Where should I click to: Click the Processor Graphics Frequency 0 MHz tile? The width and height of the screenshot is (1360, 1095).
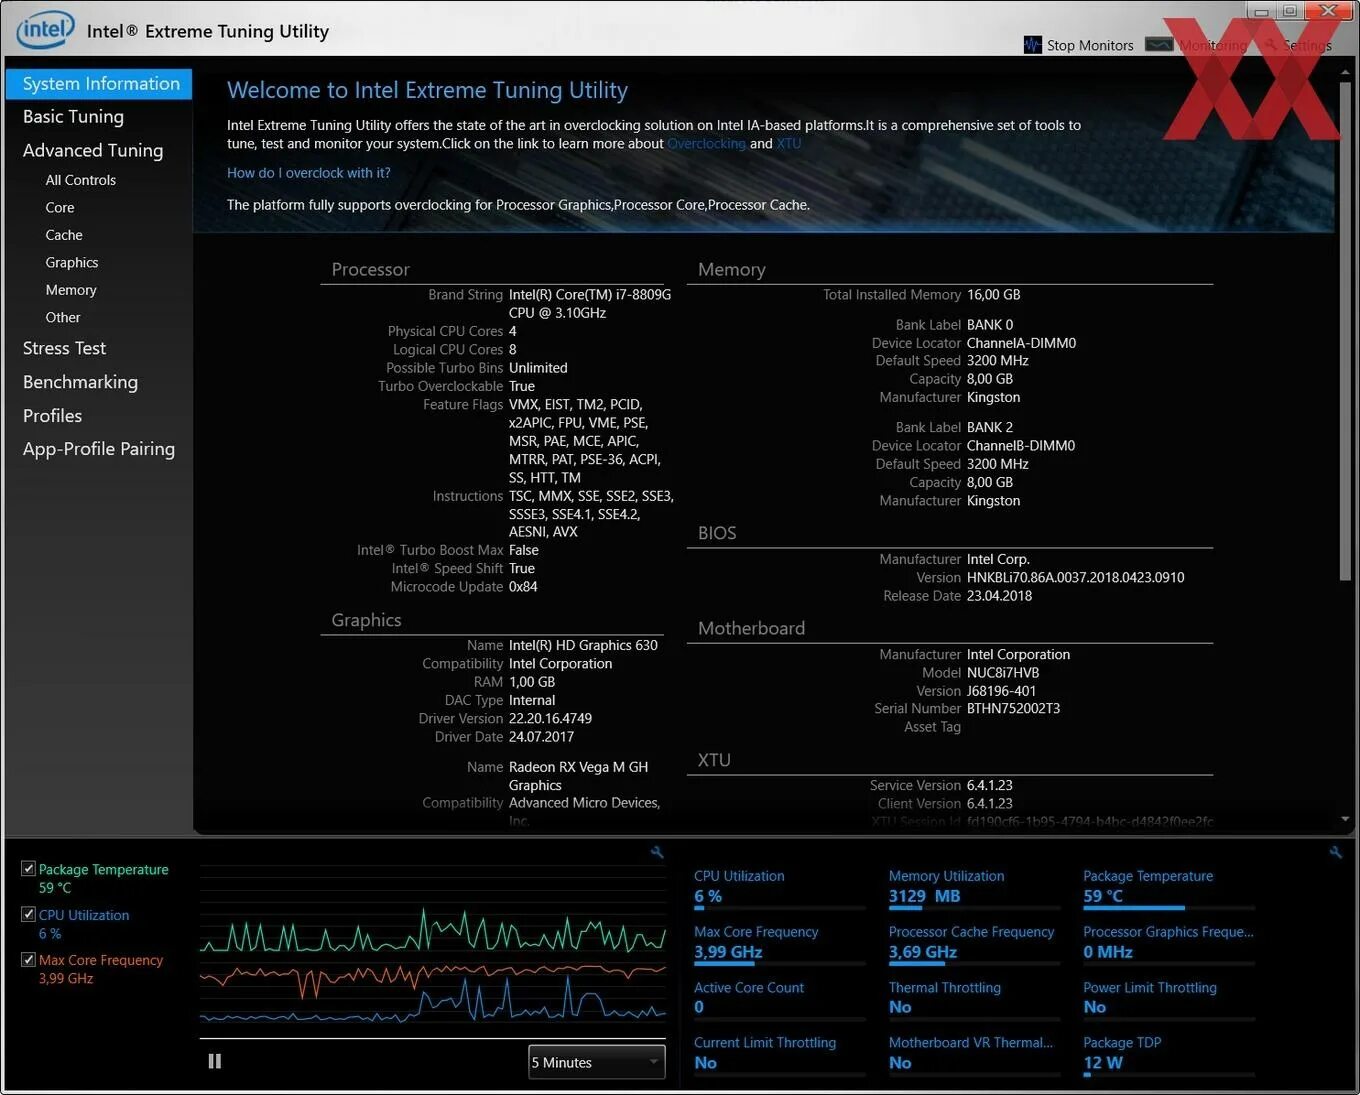[1168, 943]
